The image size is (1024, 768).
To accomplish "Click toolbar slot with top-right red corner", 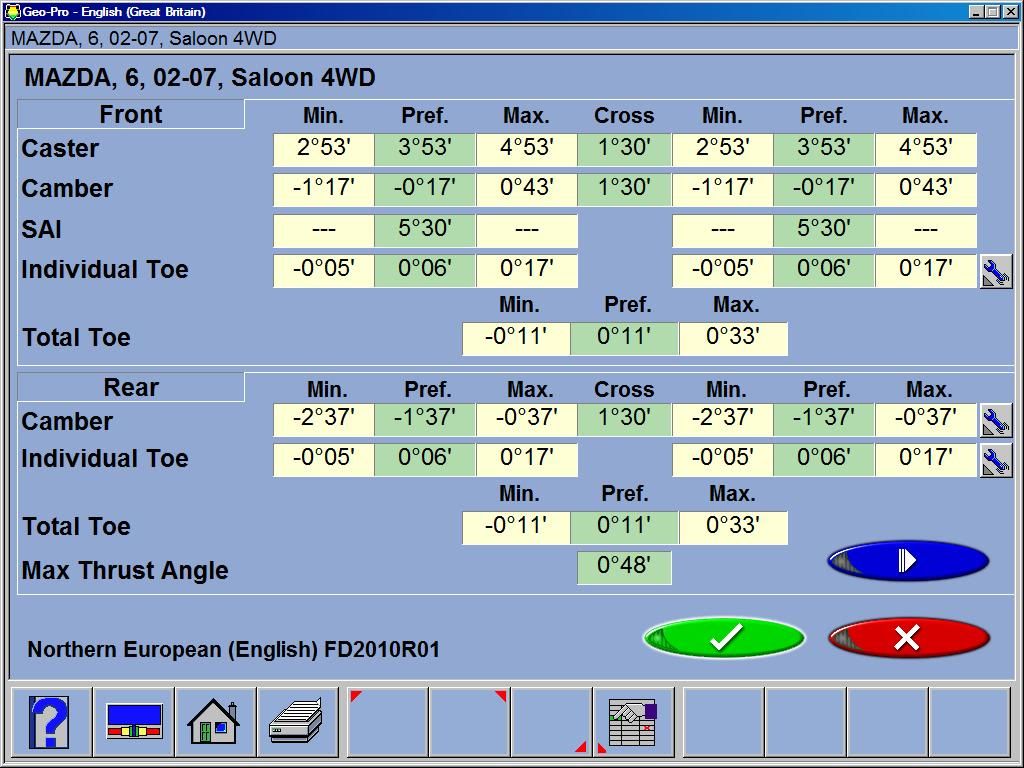I will click(x=470, y=722).
